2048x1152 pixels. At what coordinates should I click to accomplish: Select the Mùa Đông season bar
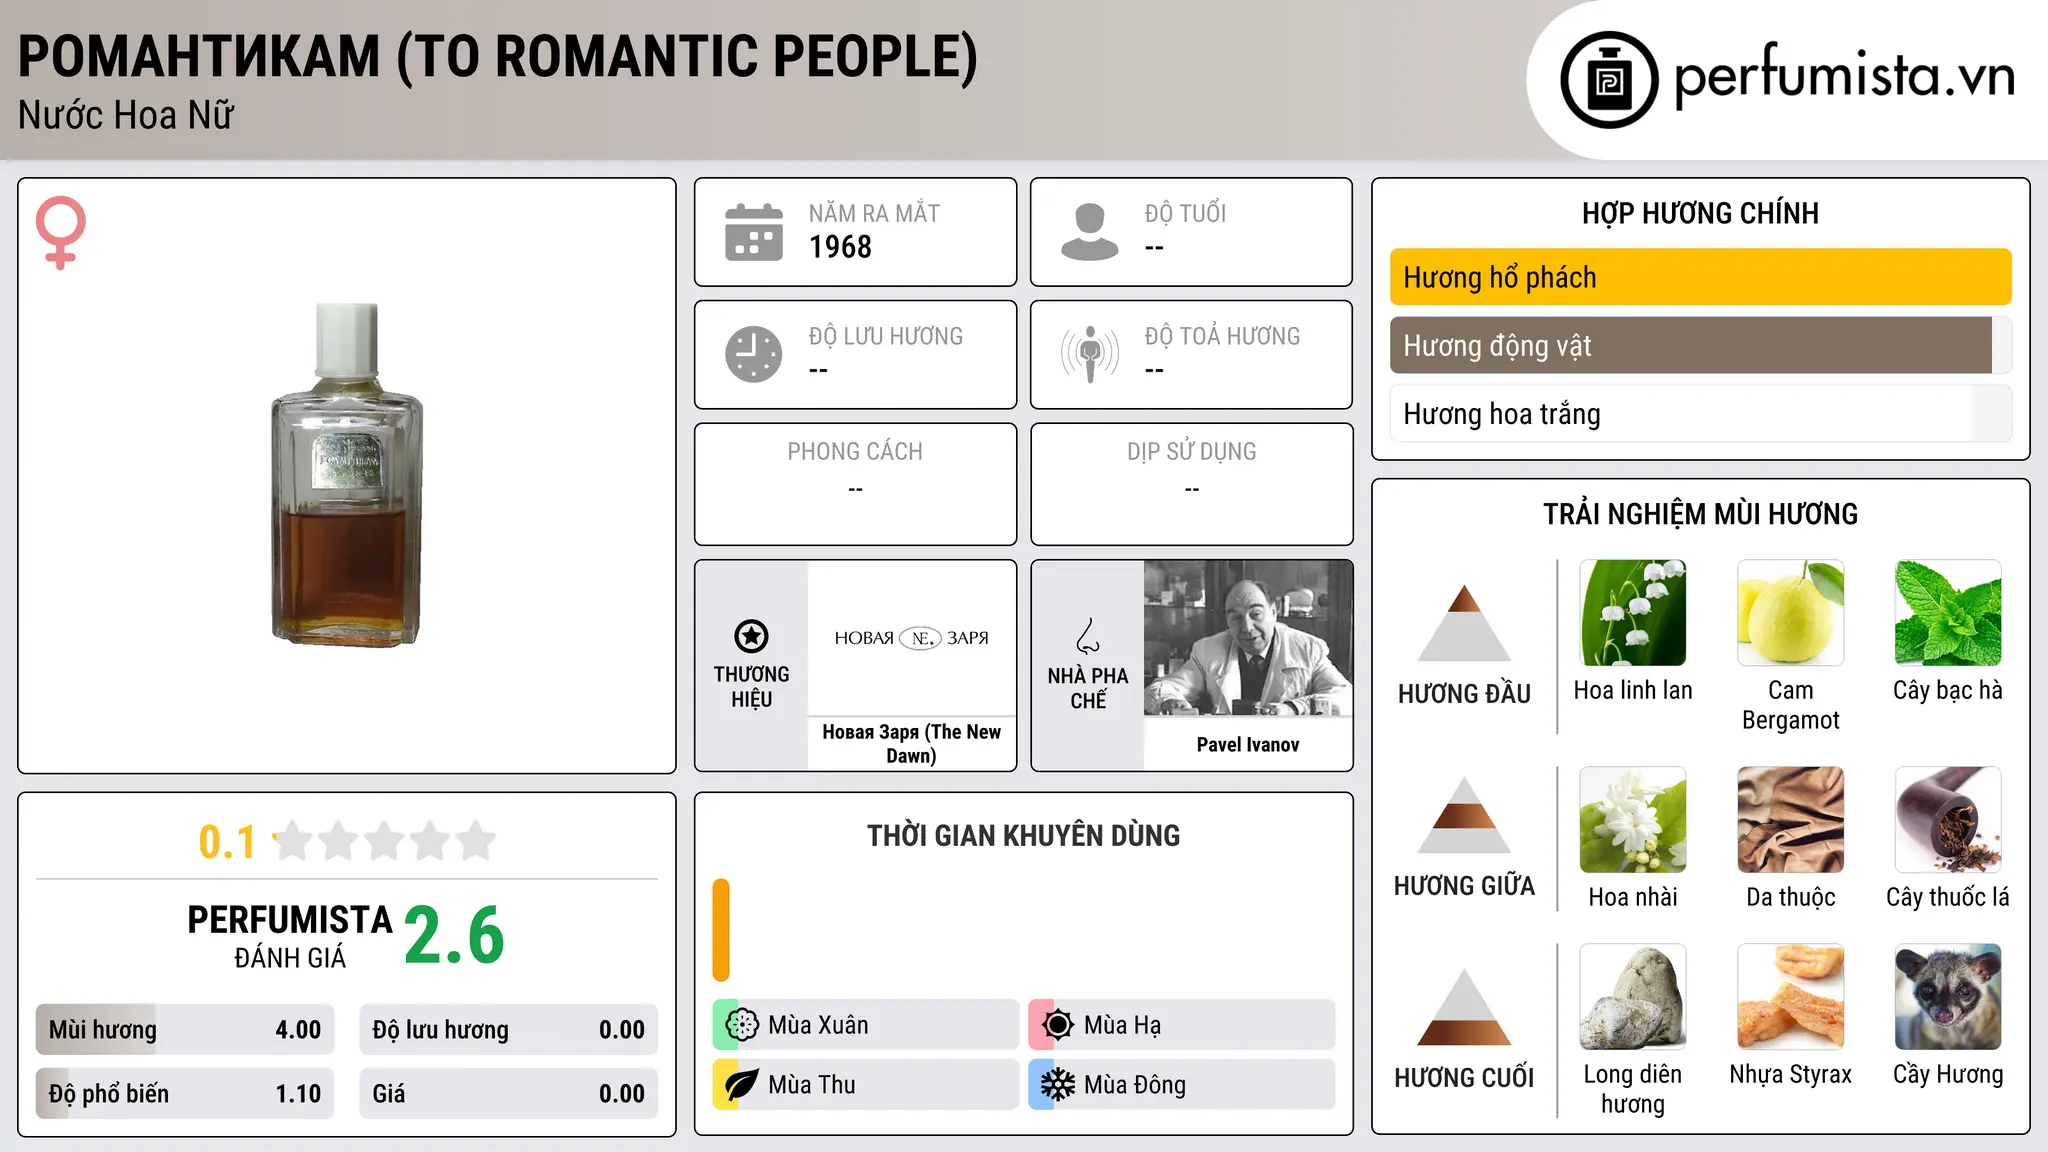tap(1181, 1085)
